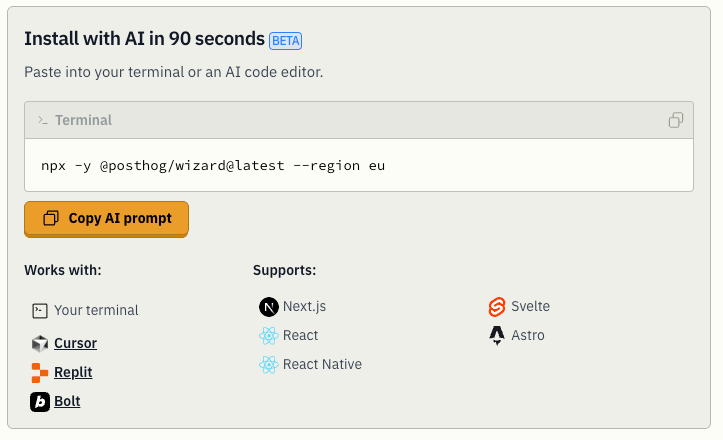Viewport: 723px width, 440px height.
Task: Open the Replit link
Action: pyautogui.click(x=73, y=372)
